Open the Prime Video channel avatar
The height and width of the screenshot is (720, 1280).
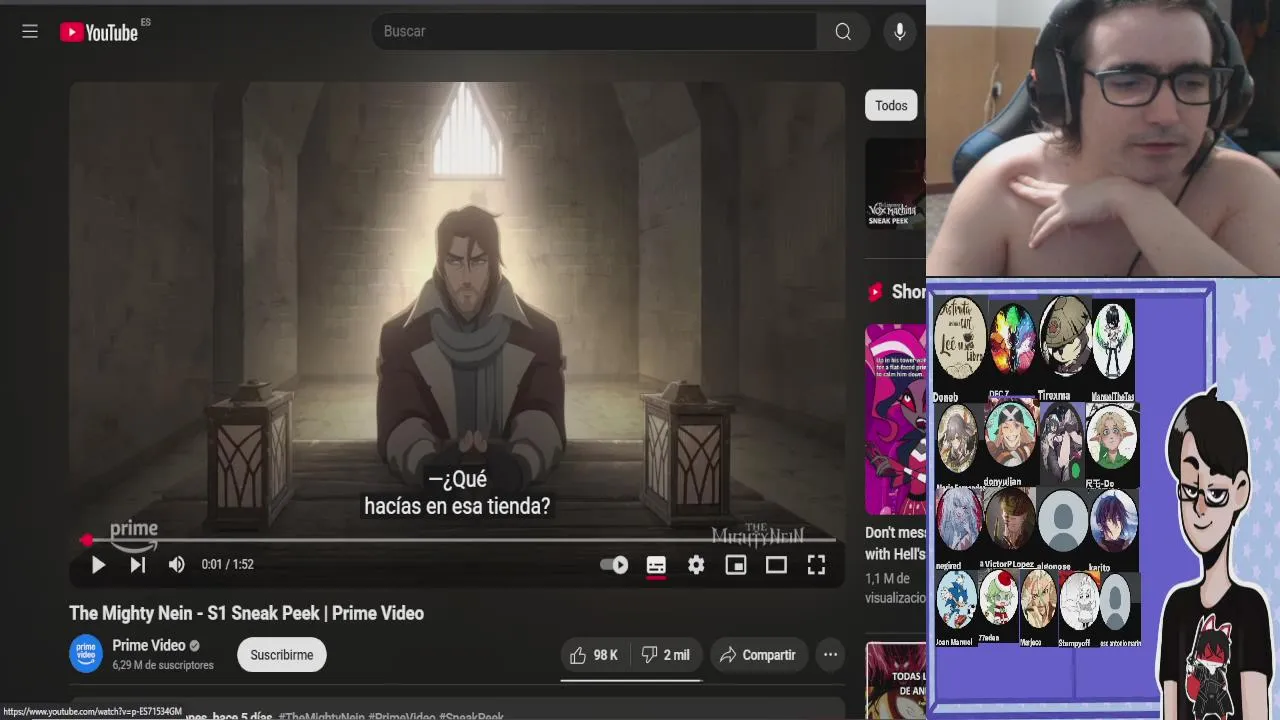86,654
